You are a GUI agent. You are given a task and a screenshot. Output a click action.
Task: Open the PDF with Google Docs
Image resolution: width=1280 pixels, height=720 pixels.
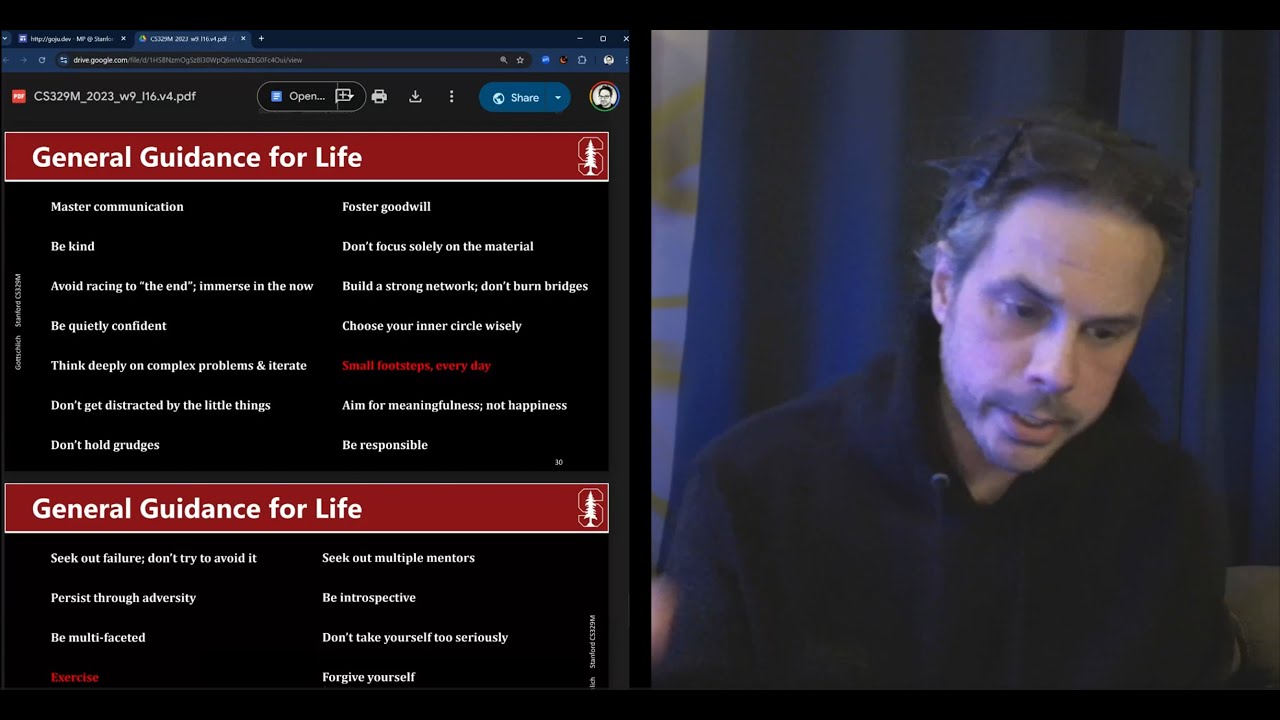[x=298, y=97]
